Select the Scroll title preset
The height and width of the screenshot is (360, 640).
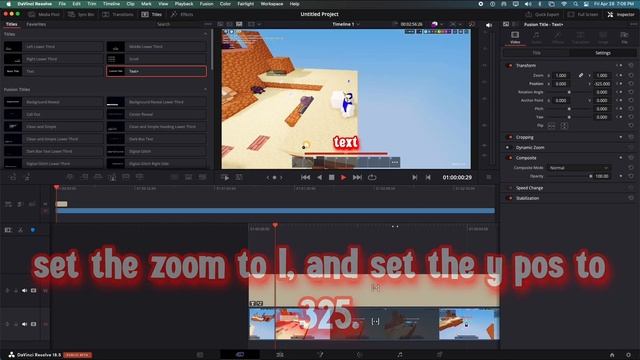[x=156, y=59]
